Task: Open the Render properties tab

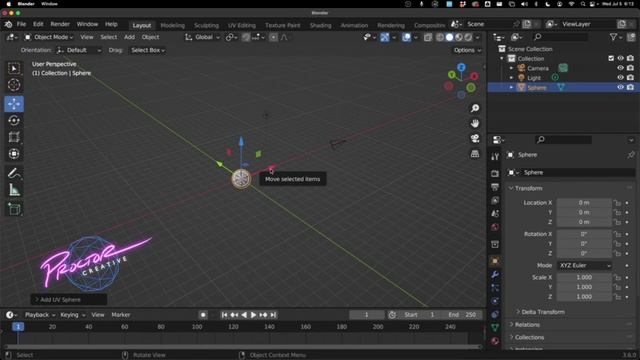Action: click(495, 173)
